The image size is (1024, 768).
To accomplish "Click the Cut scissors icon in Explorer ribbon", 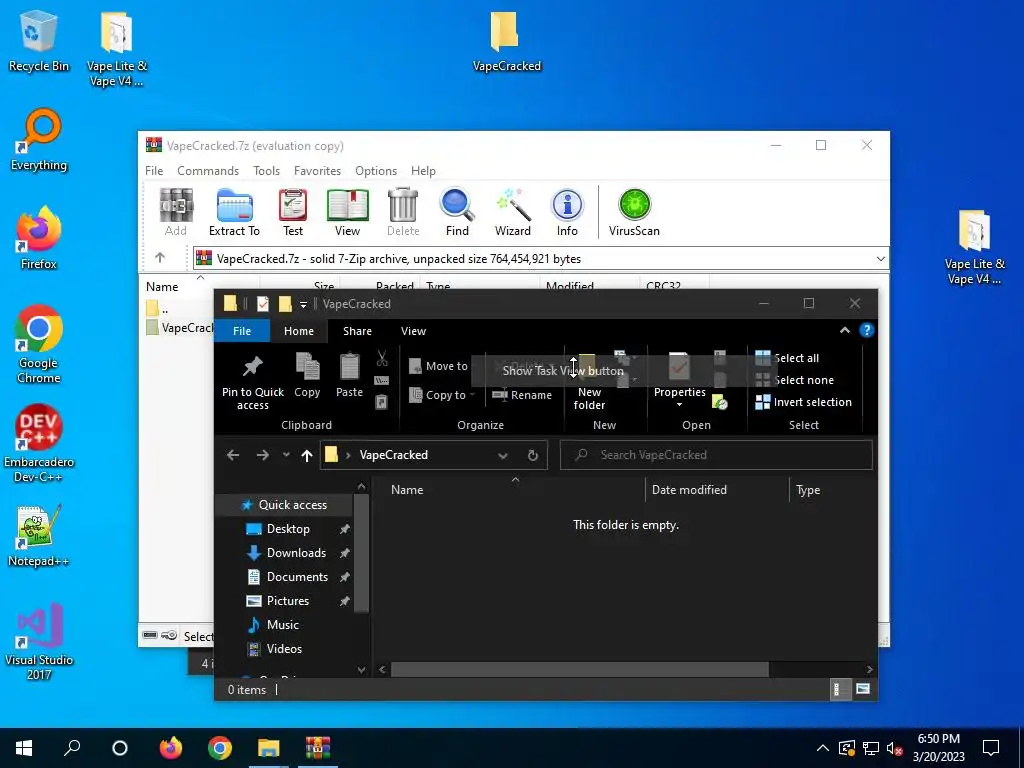I will [382, 358].
